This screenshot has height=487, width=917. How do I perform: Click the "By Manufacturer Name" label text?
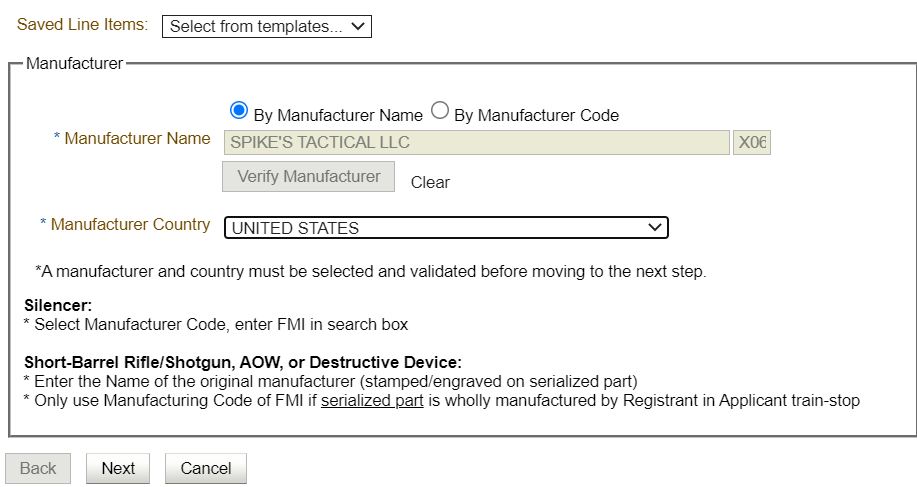tap(338, 115)
